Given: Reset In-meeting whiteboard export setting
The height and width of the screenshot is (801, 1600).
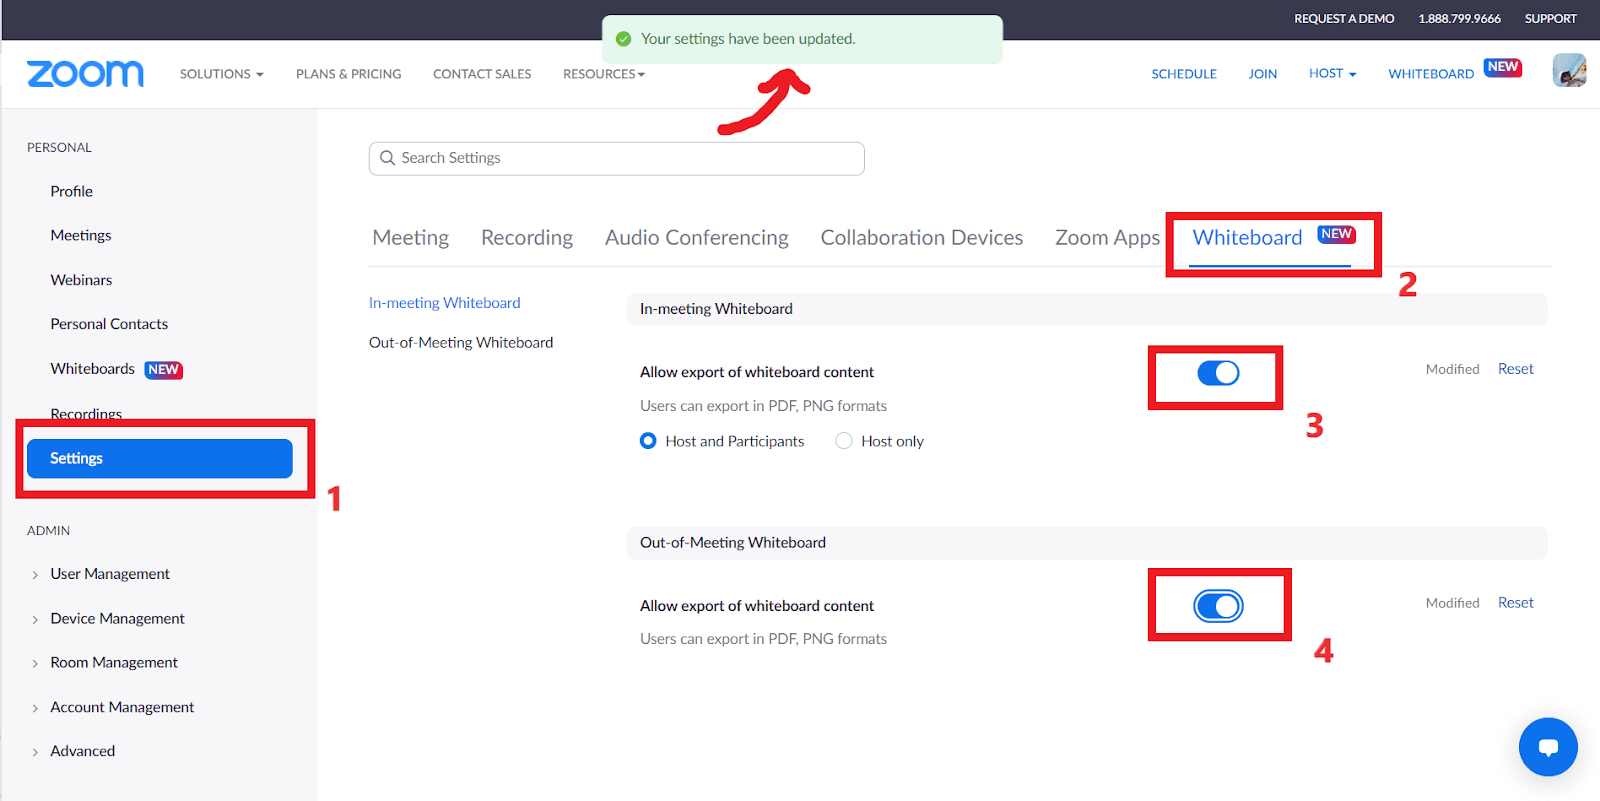Looking at the screenshot, I should tap(1515, 369).
